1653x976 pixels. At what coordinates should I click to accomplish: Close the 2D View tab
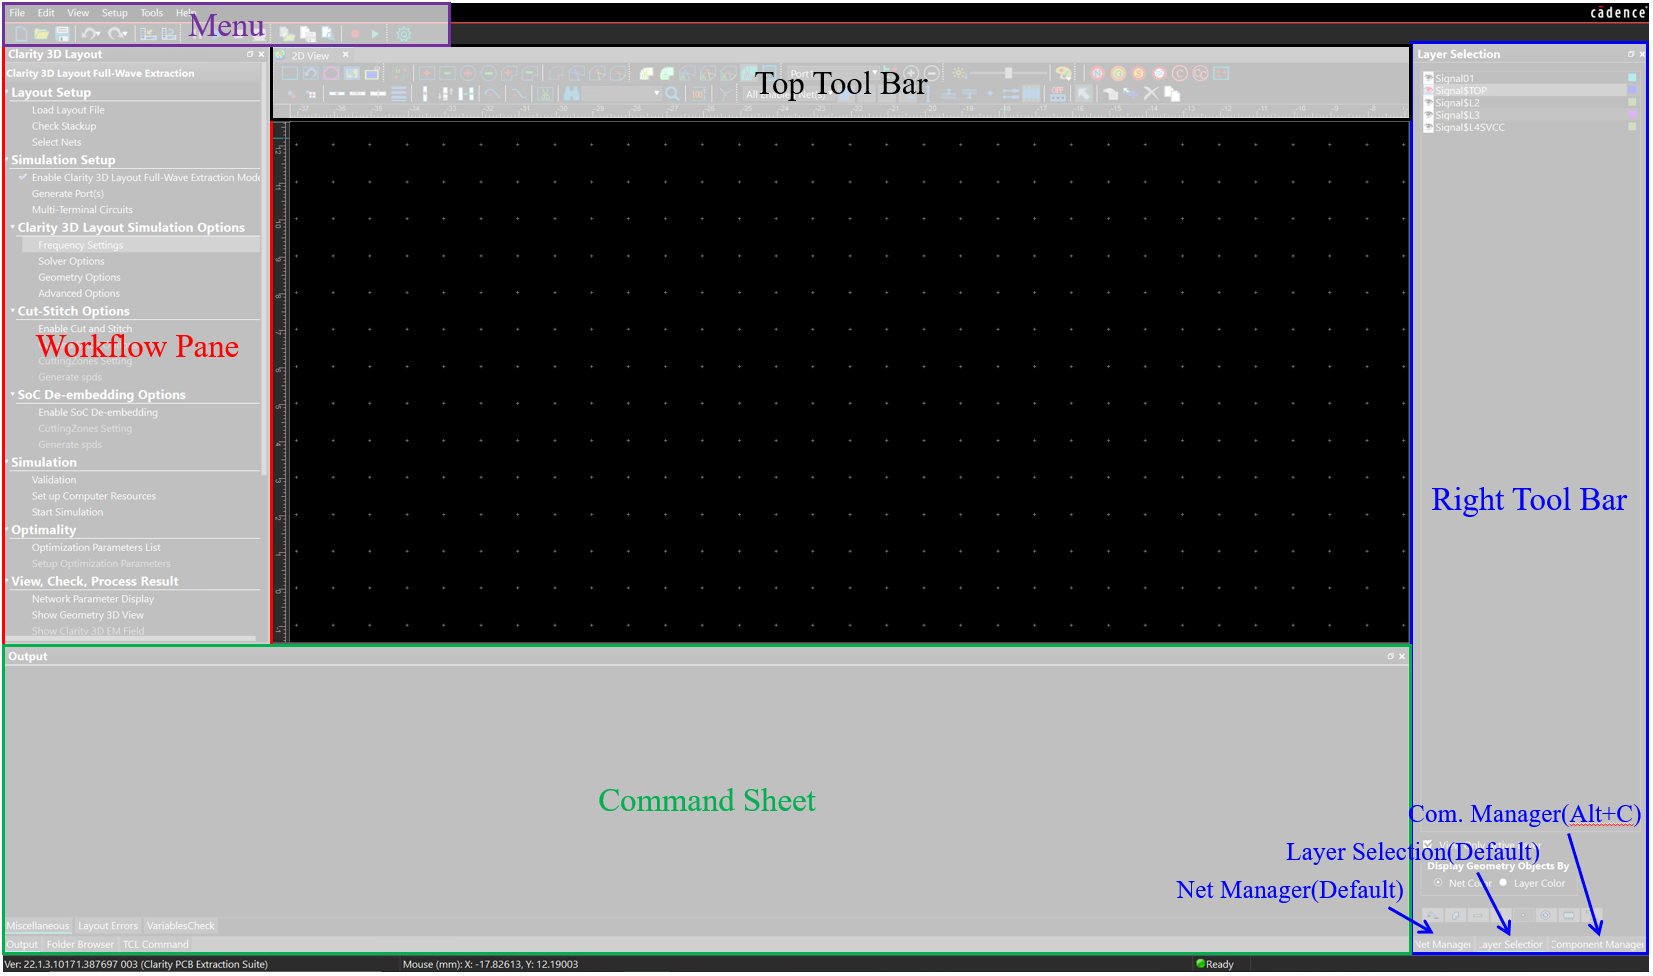pos(346,55)
